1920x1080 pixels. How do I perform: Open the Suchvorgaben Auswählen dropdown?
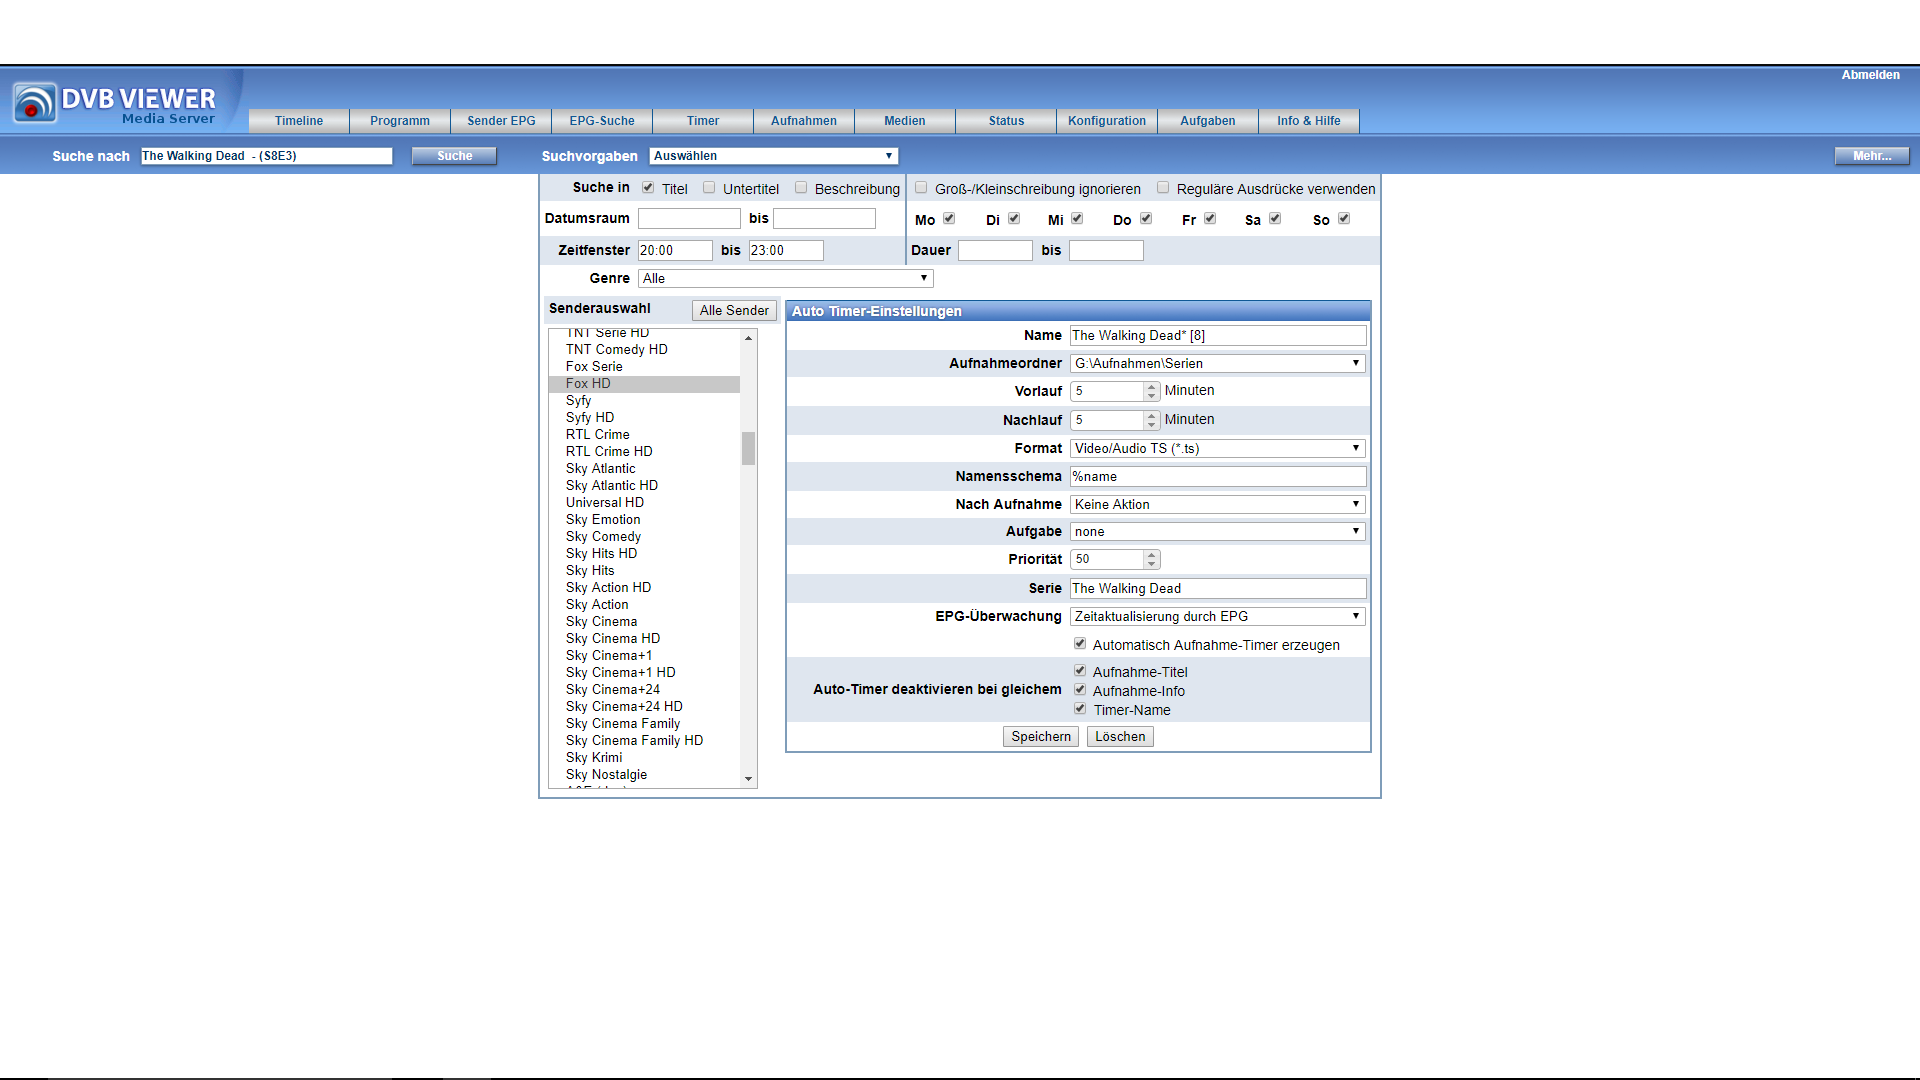point(774,156)
